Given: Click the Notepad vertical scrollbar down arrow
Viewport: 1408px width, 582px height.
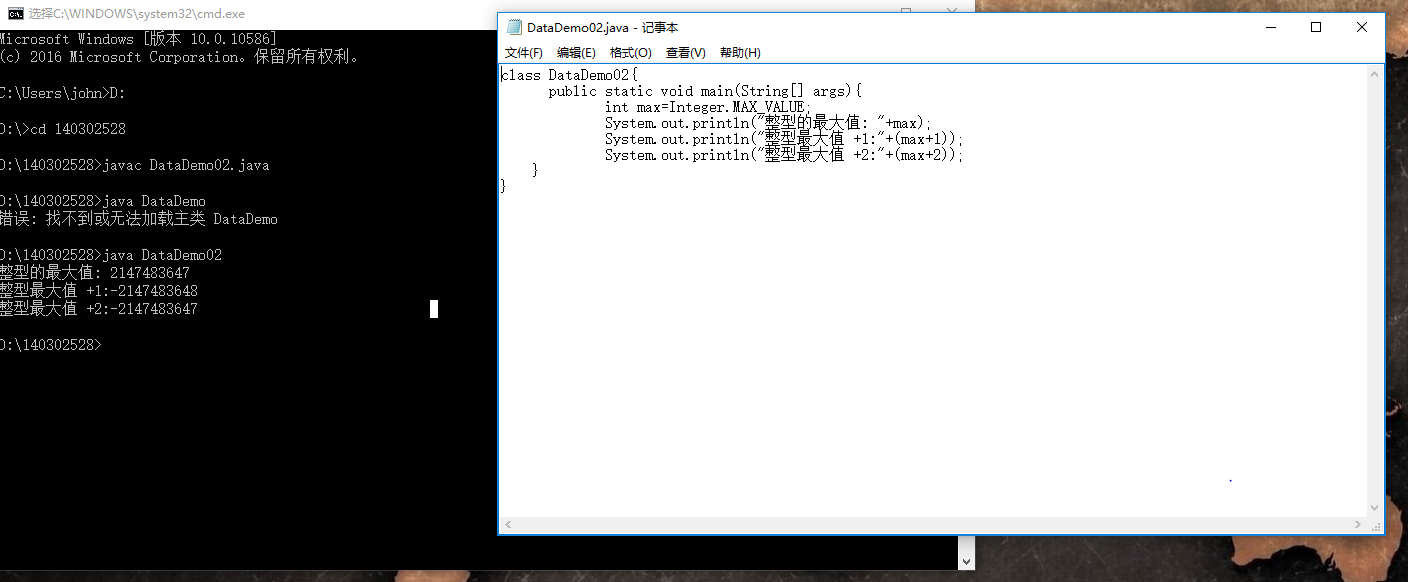Looking at the screenshot, I should click(x=1376, y=508).
